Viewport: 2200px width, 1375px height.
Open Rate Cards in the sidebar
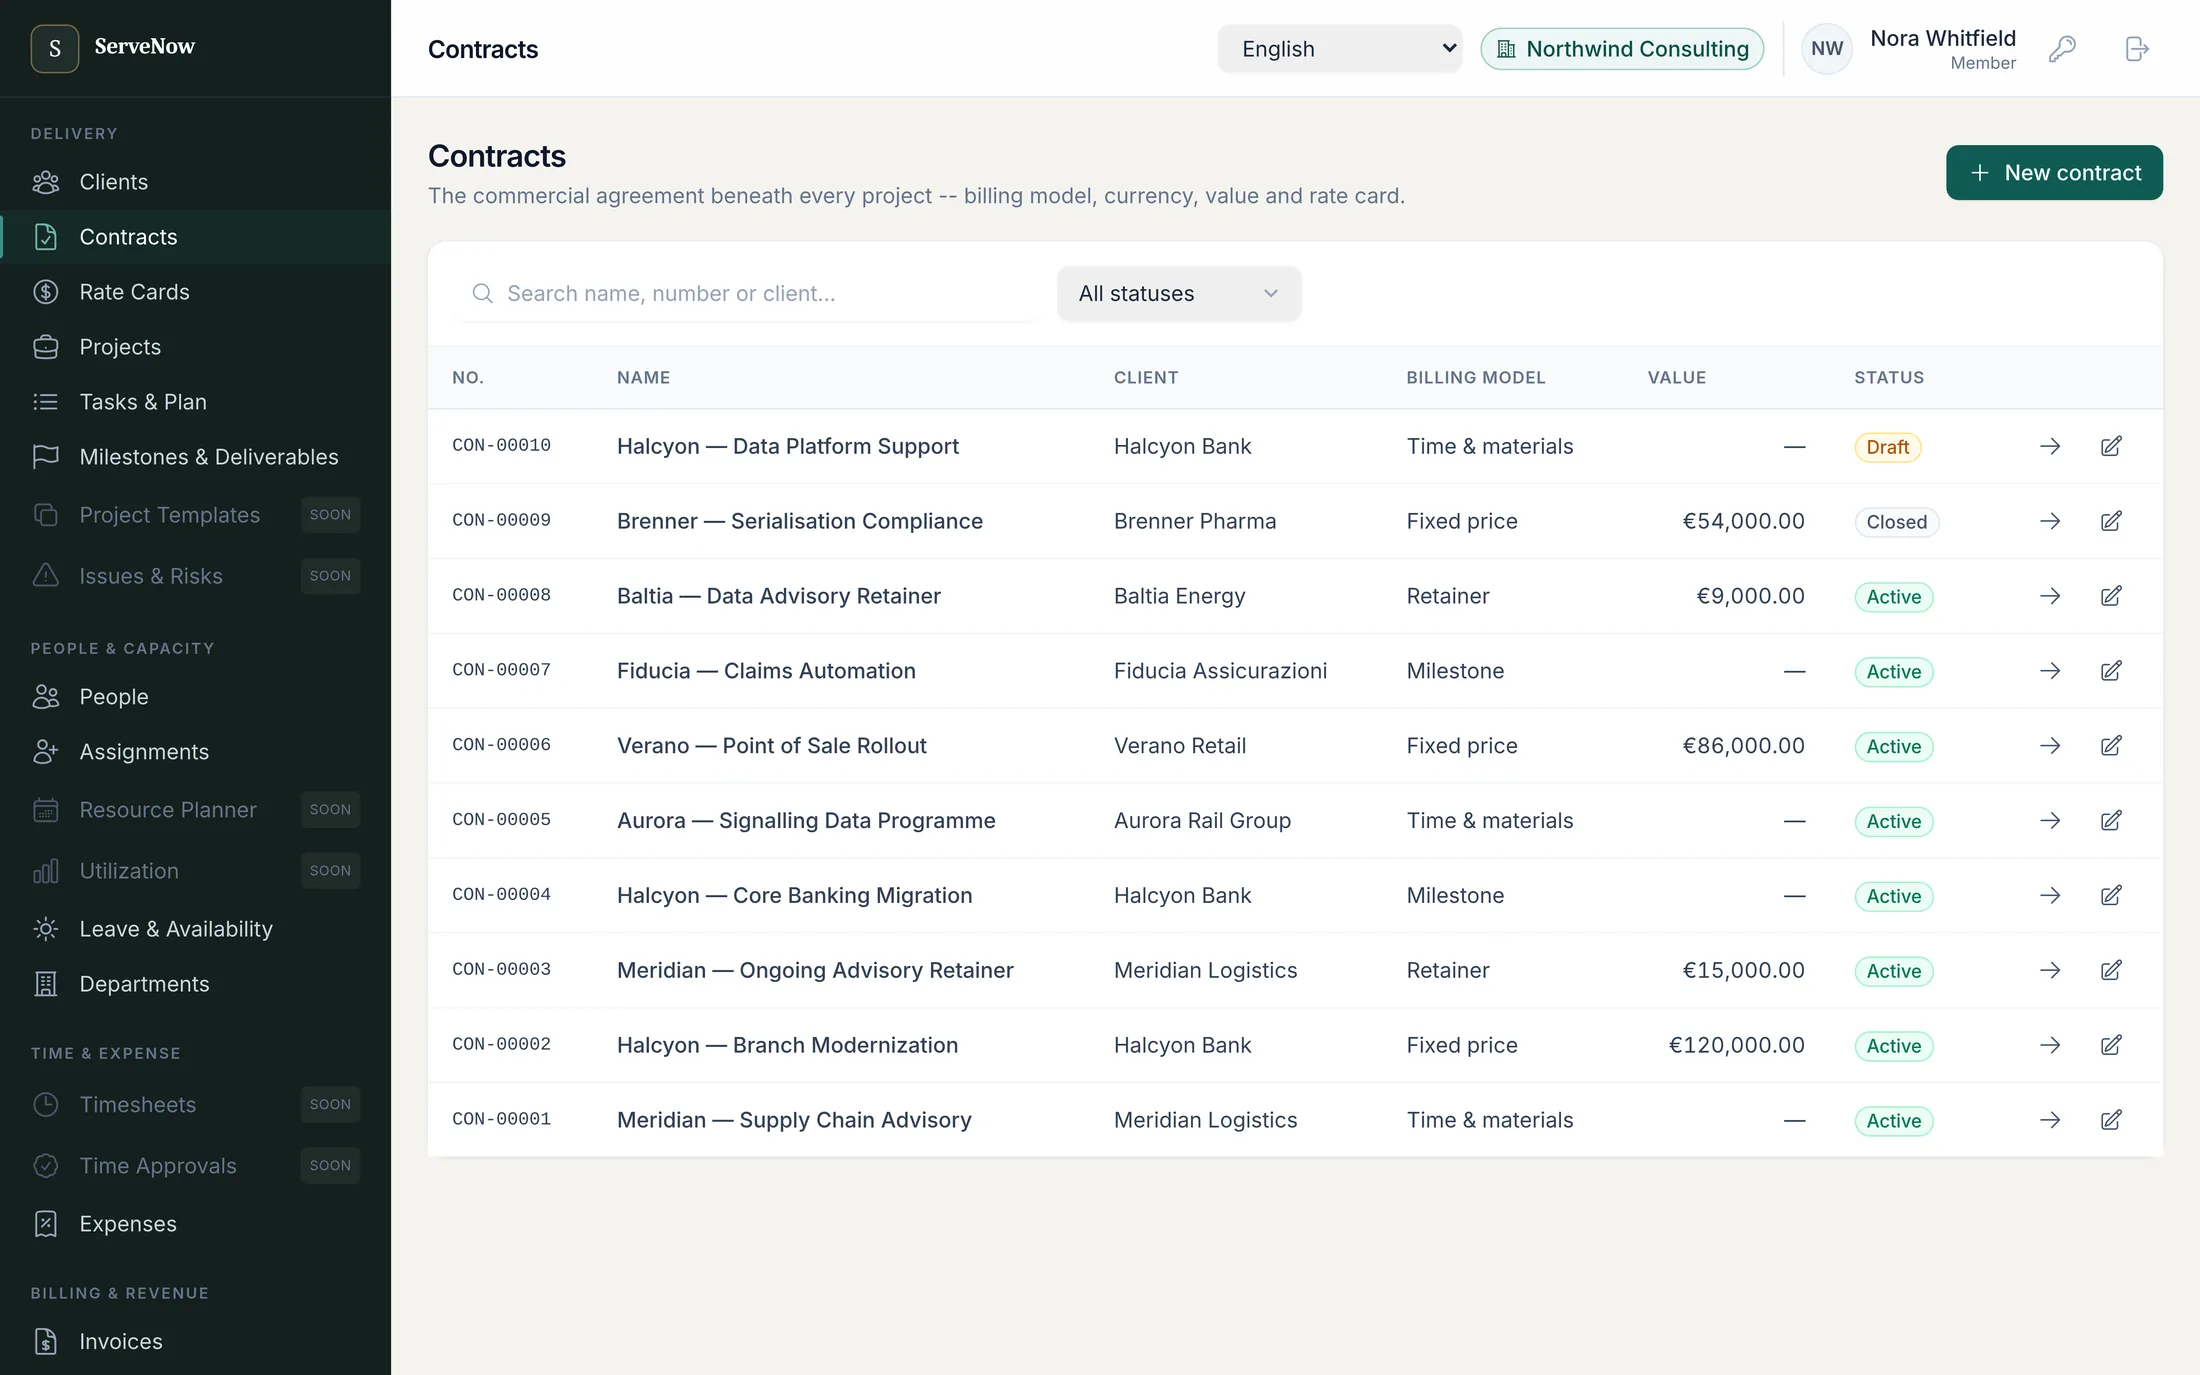(x=196, y=292)
